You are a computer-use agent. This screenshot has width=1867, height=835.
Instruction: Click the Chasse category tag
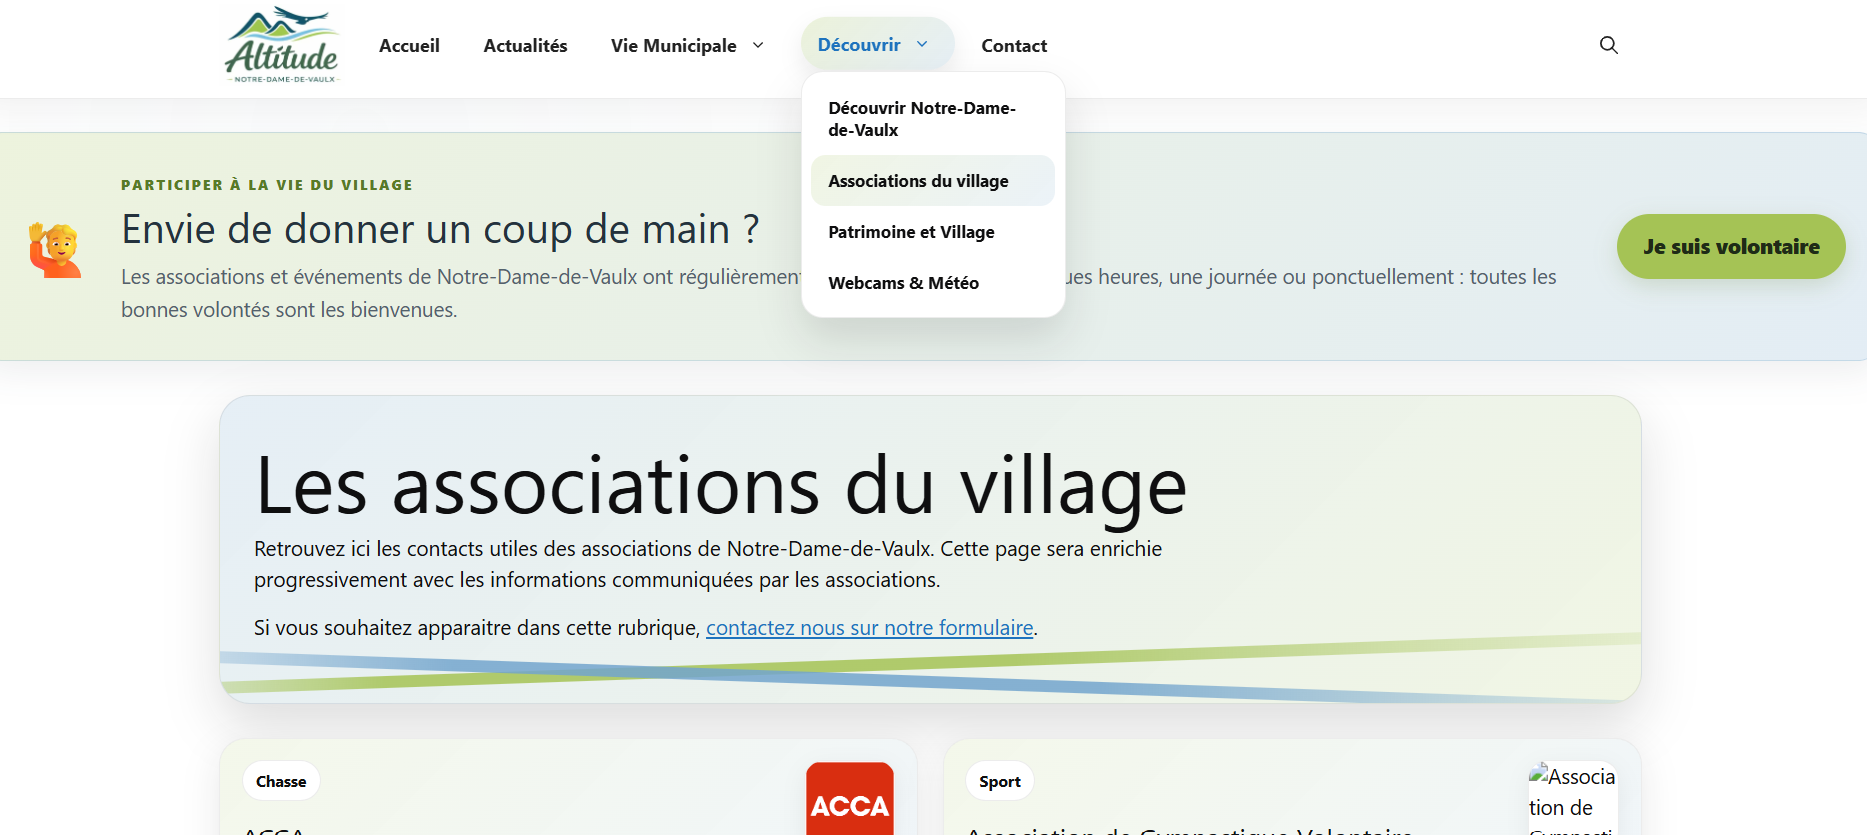pyautogui.click(x=281, y=781)
